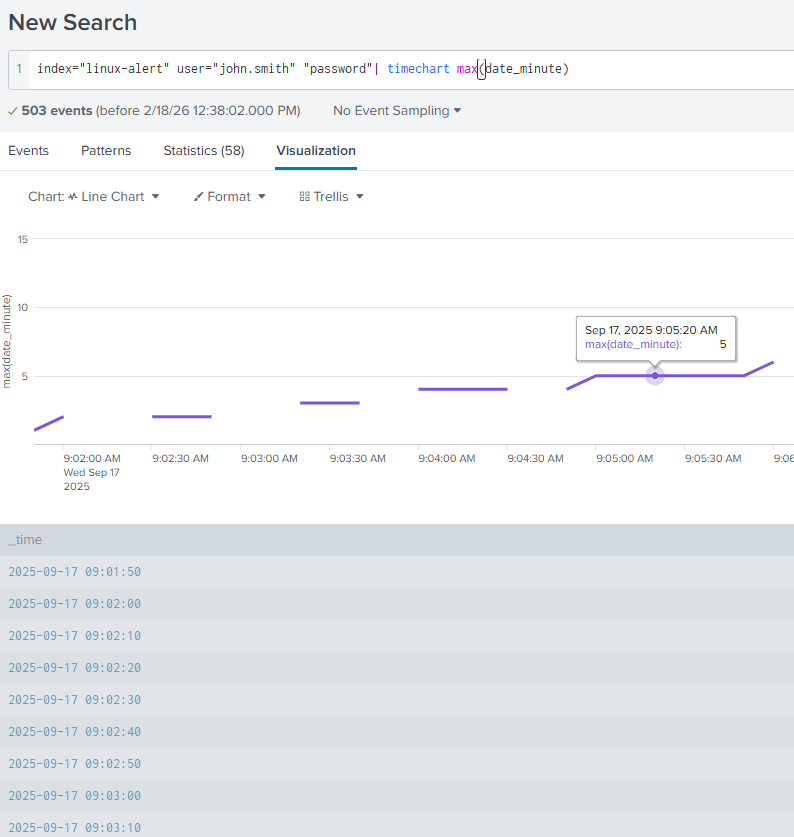Click the Trellis grid icon

304,197
